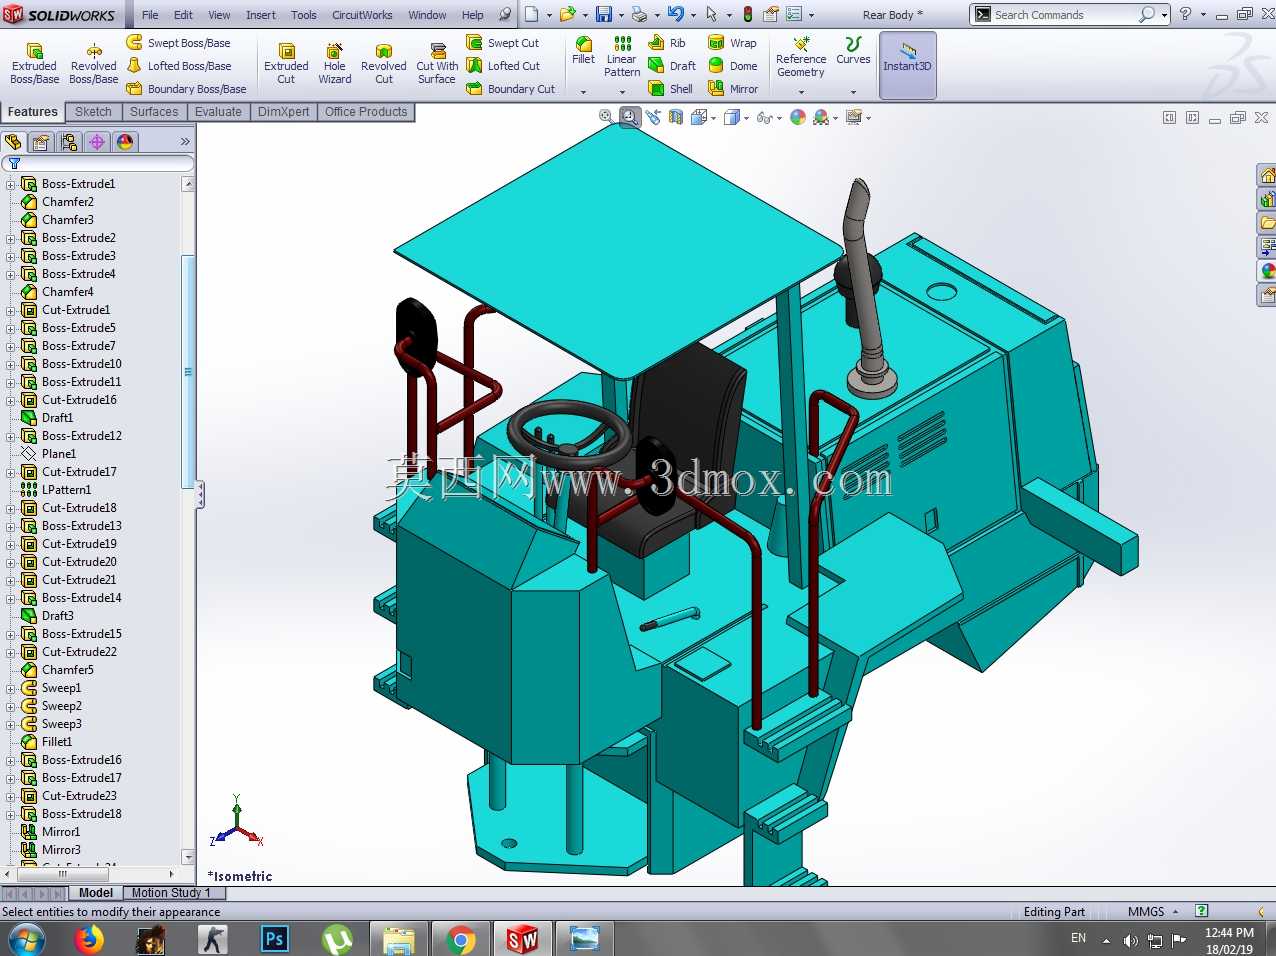Select the Revolved Boss/Base tool
The width and height of the screenshot is (1276, 956).
[93, 64]
